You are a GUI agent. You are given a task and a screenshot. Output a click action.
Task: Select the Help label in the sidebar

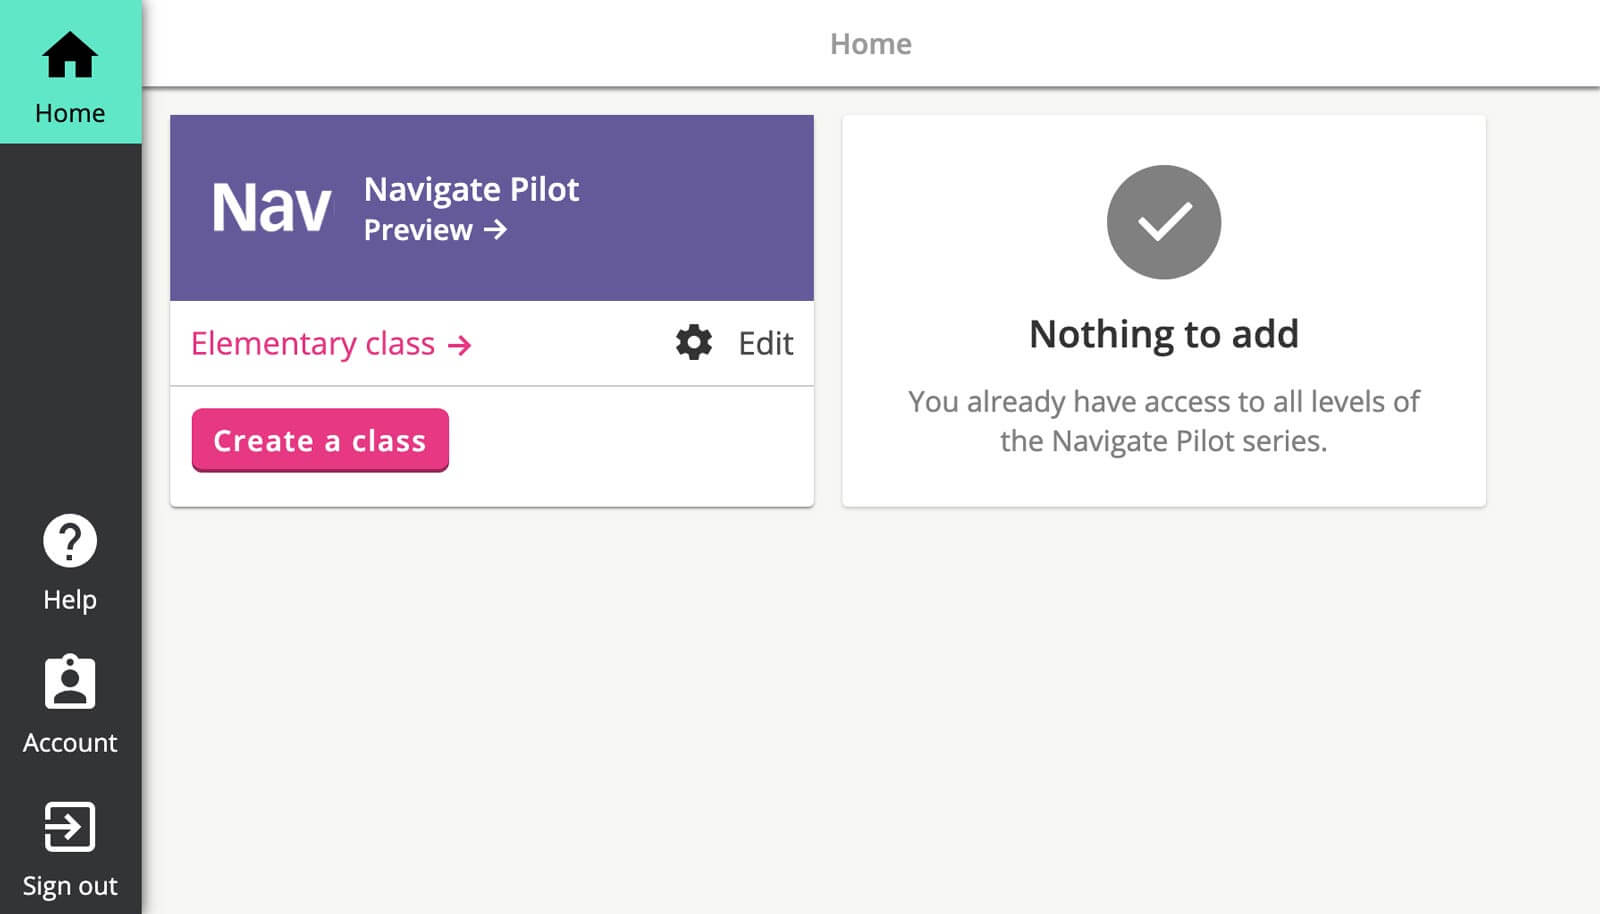click(70, 599)
